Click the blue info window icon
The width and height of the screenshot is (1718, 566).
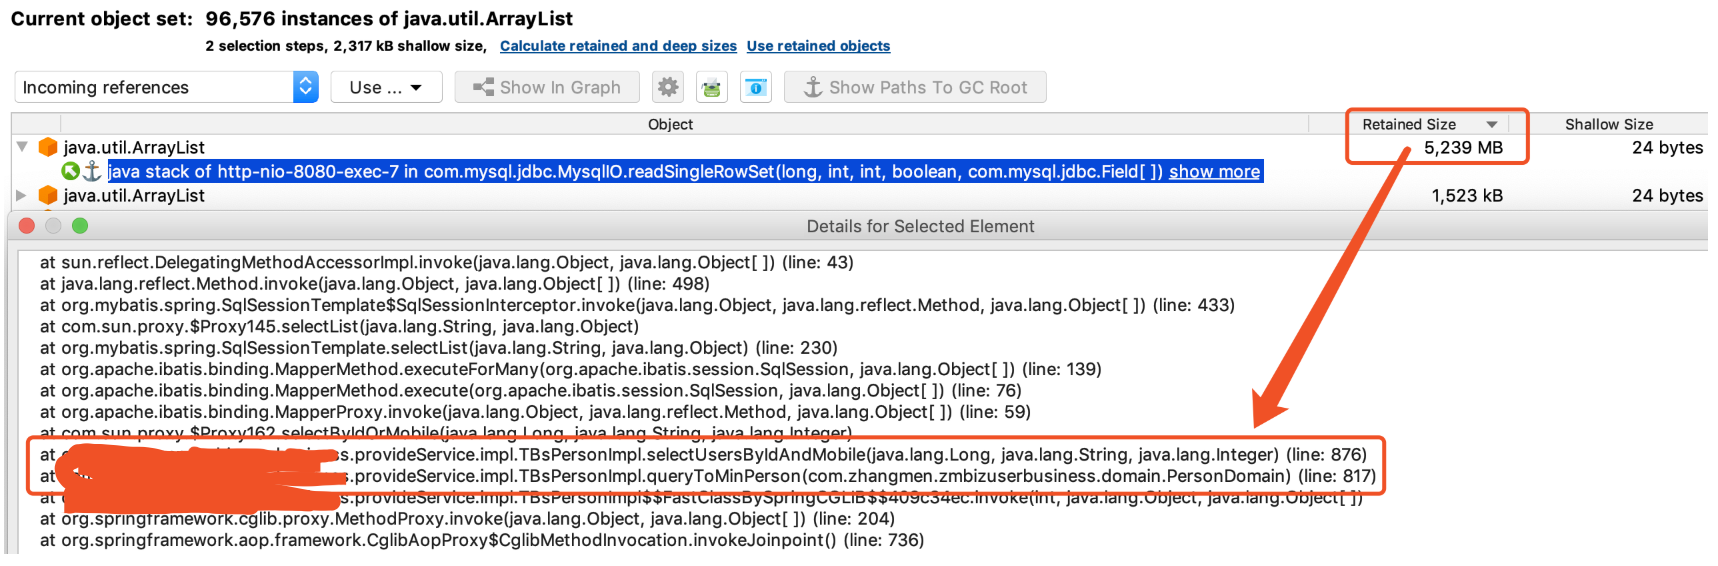point(756,88)
